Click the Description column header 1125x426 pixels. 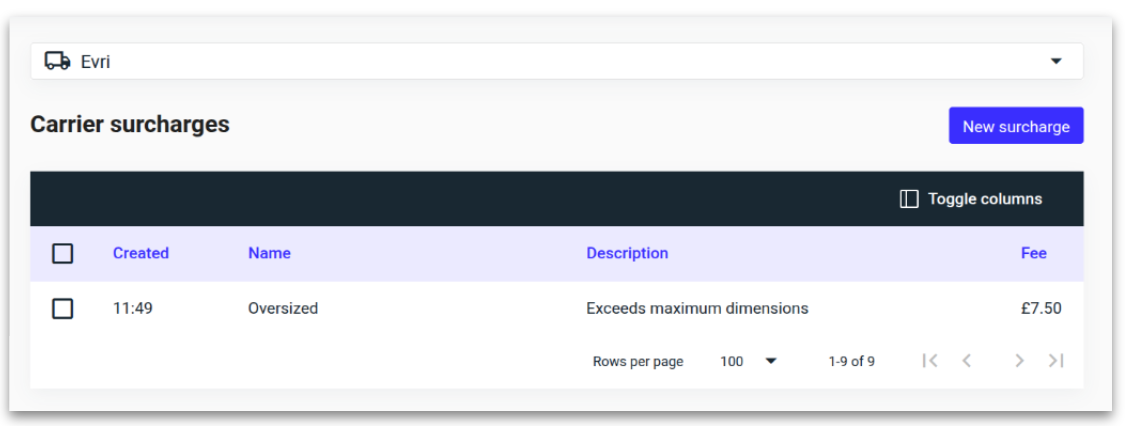pos(627,254)
